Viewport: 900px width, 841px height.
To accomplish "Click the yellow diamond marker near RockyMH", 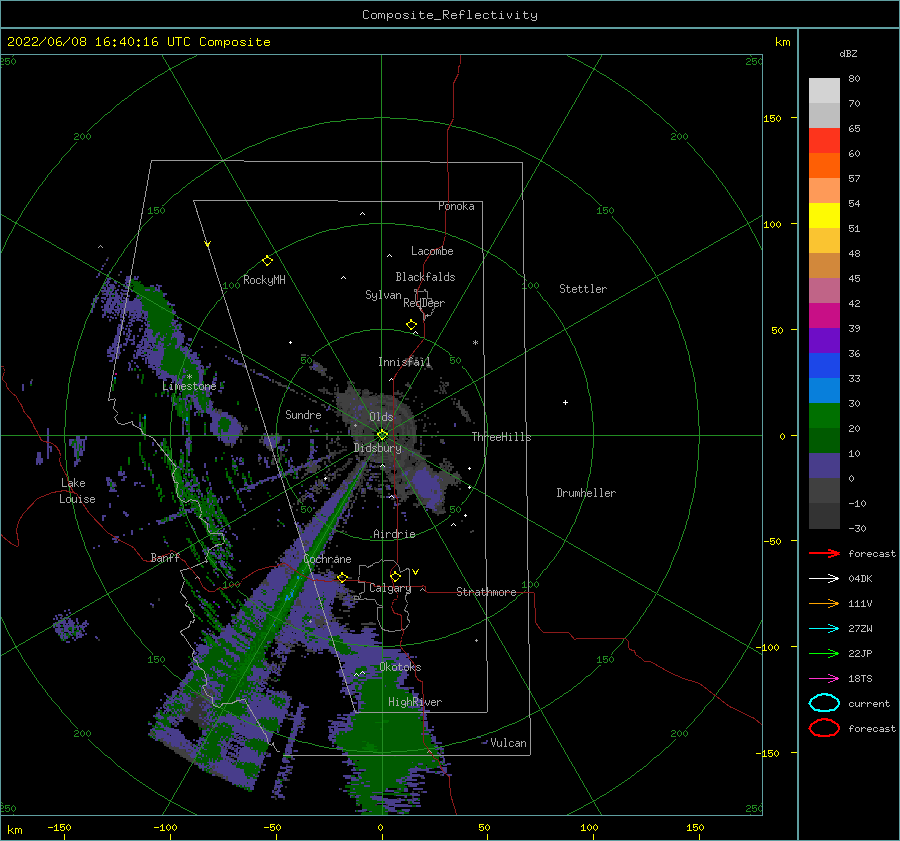I will (x=267, y=261).
